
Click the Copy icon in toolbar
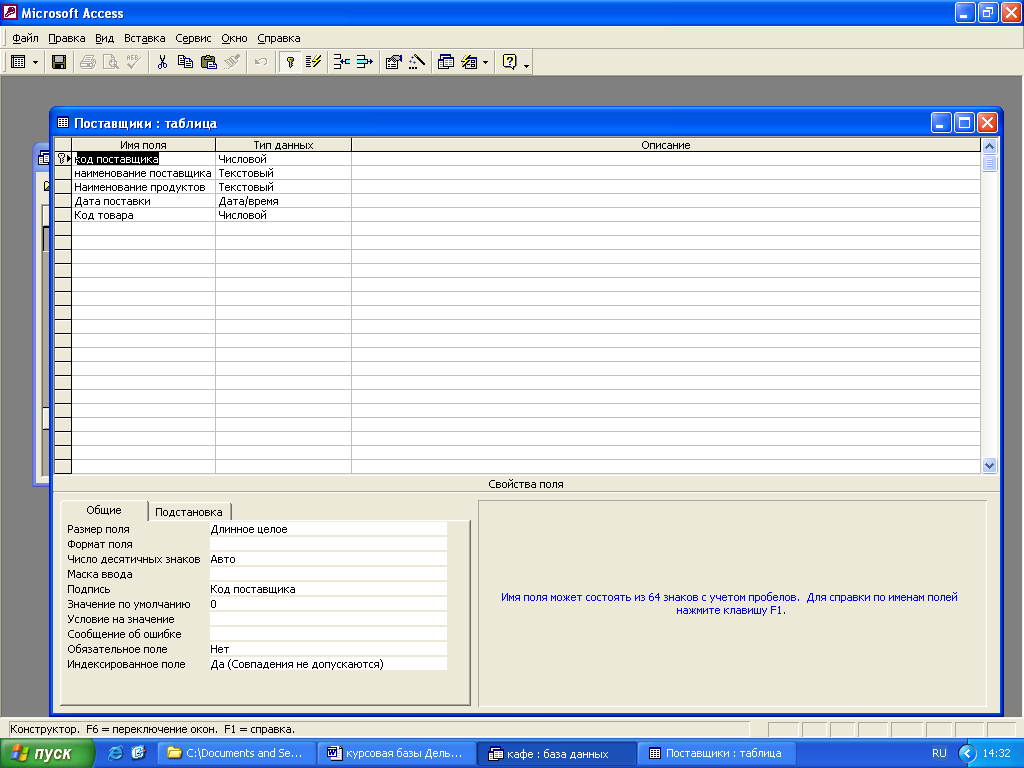click(x=185, y=62)
